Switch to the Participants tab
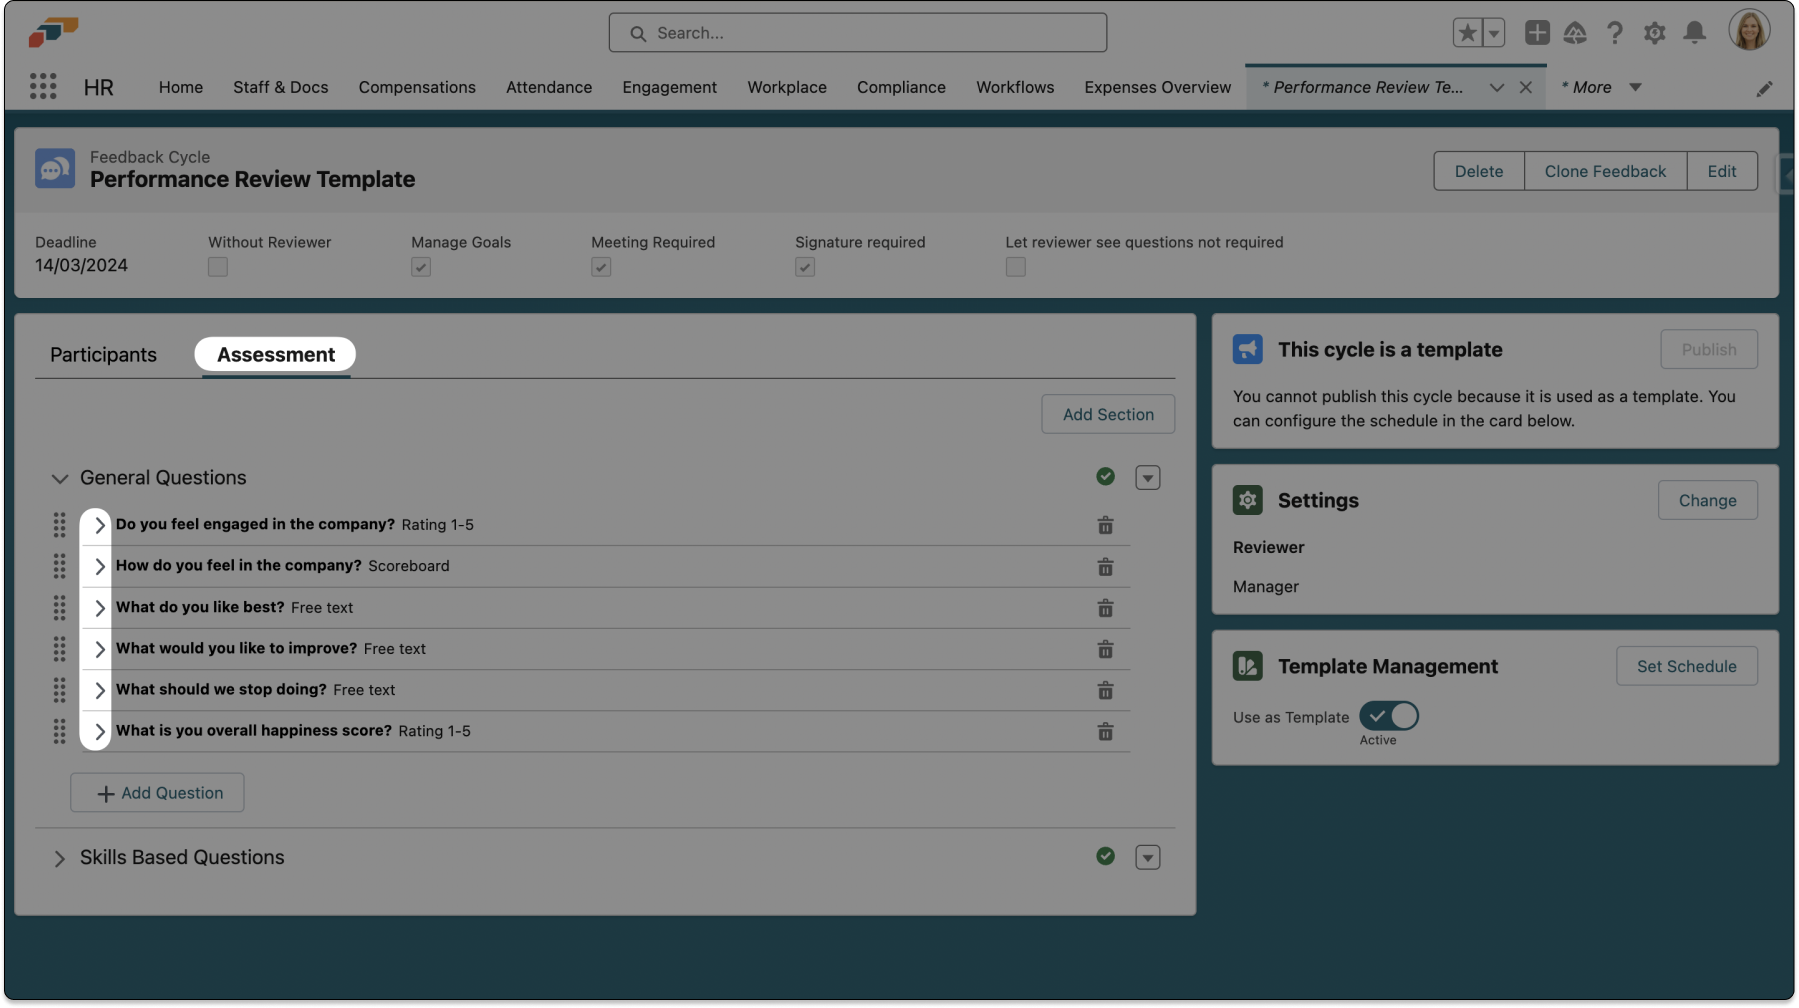Screen dimensions: 1799x1008 click(103, 355)
